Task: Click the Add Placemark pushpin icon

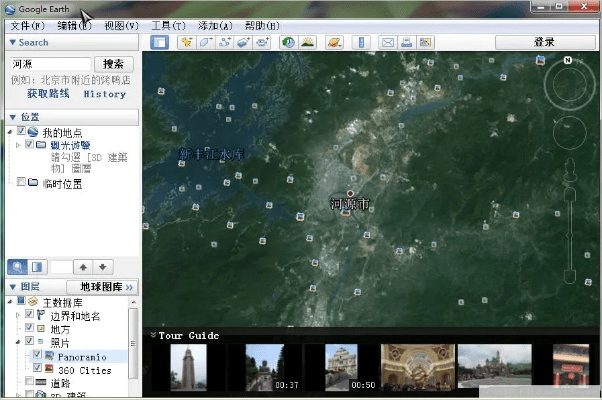Action: click(186, 43)
